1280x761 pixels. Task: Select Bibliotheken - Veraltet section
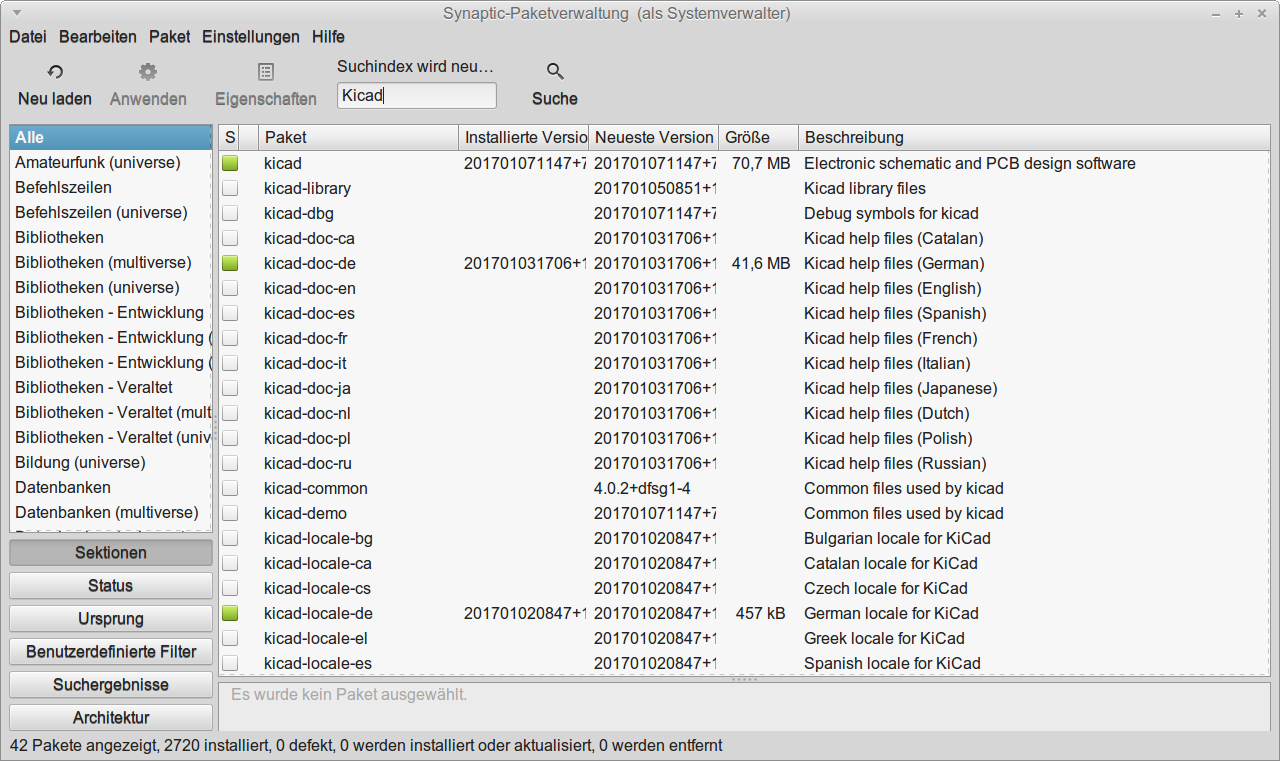110,388
